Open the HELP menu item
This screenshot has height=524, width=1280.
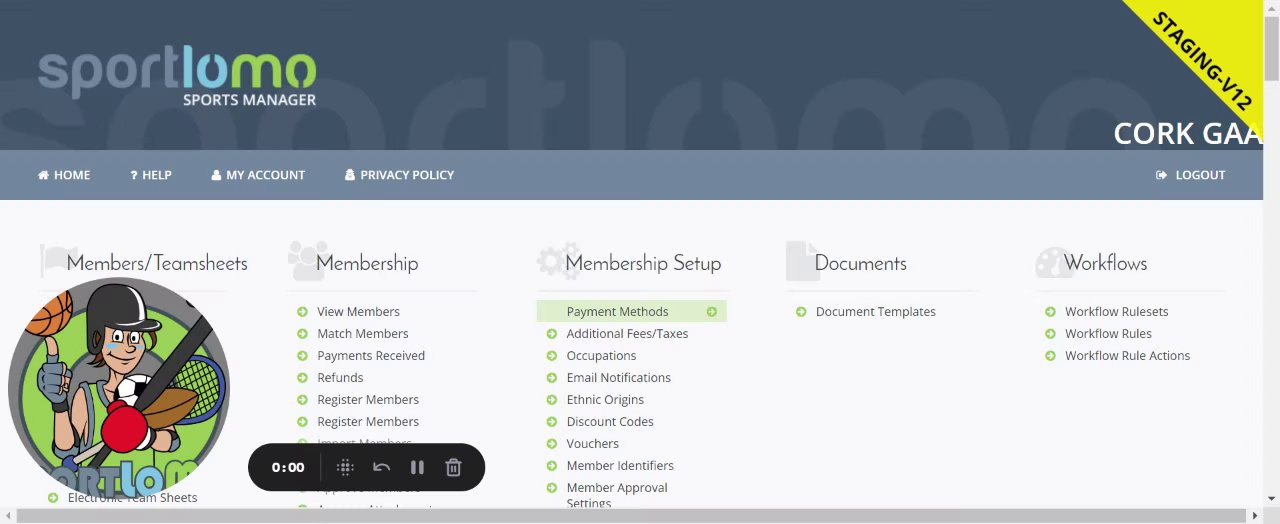click(x=157, y=175)
